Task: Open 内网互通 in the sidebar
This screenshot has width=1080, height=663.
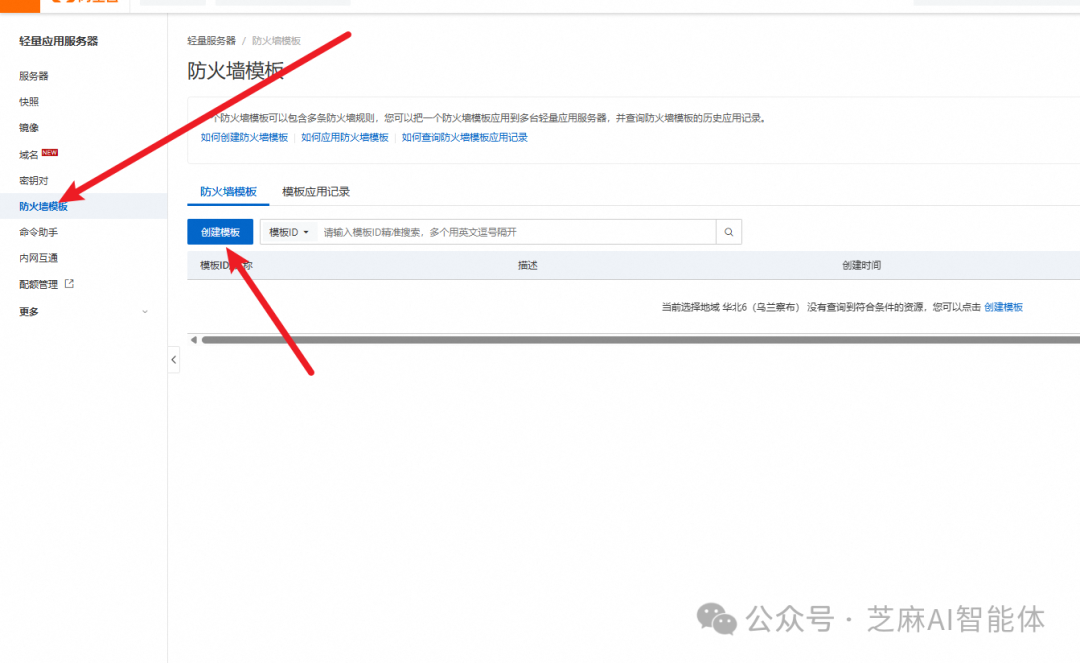Action: (39, 258)
